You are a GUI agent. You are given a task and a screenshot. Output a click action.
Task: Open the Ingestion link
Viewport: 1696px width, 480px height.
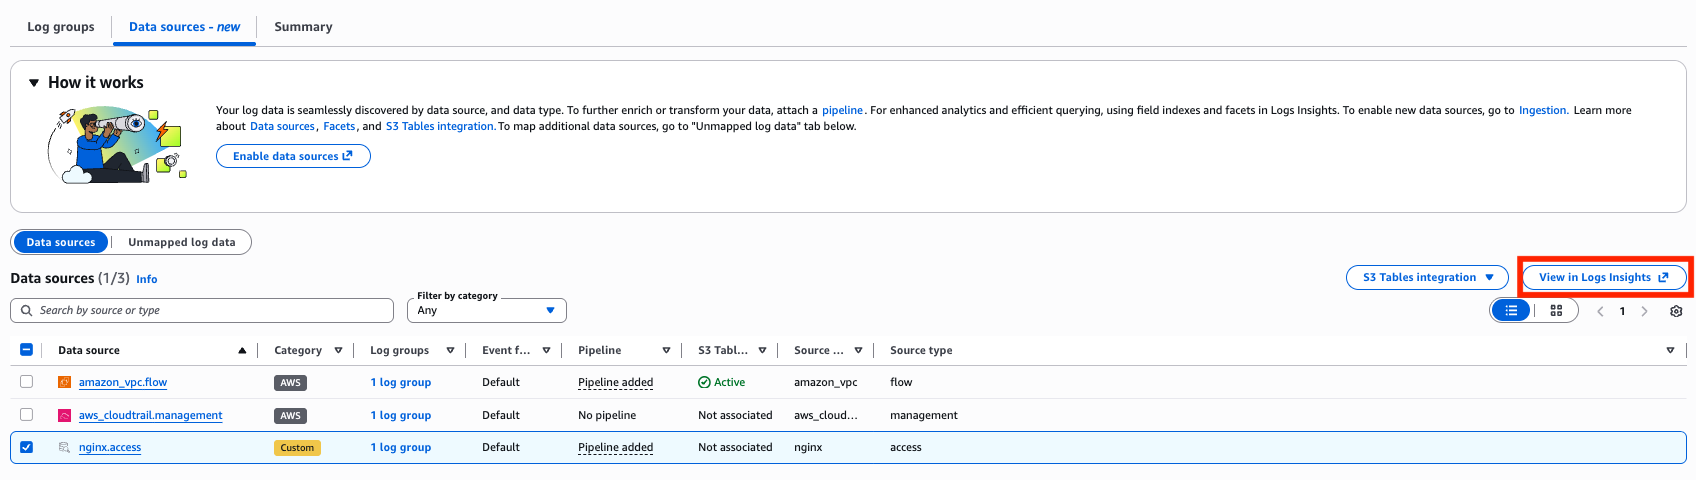coord(1542,110)
